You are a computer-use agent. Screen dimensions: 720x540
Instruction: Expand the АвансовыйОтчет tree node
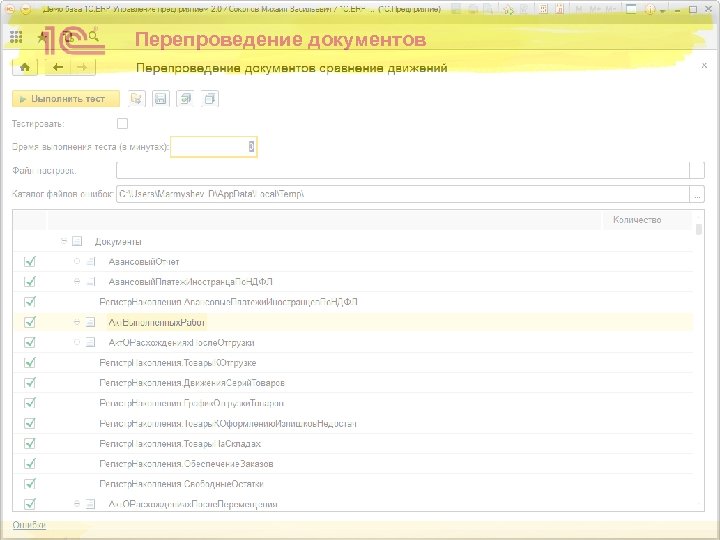(77, 262)
